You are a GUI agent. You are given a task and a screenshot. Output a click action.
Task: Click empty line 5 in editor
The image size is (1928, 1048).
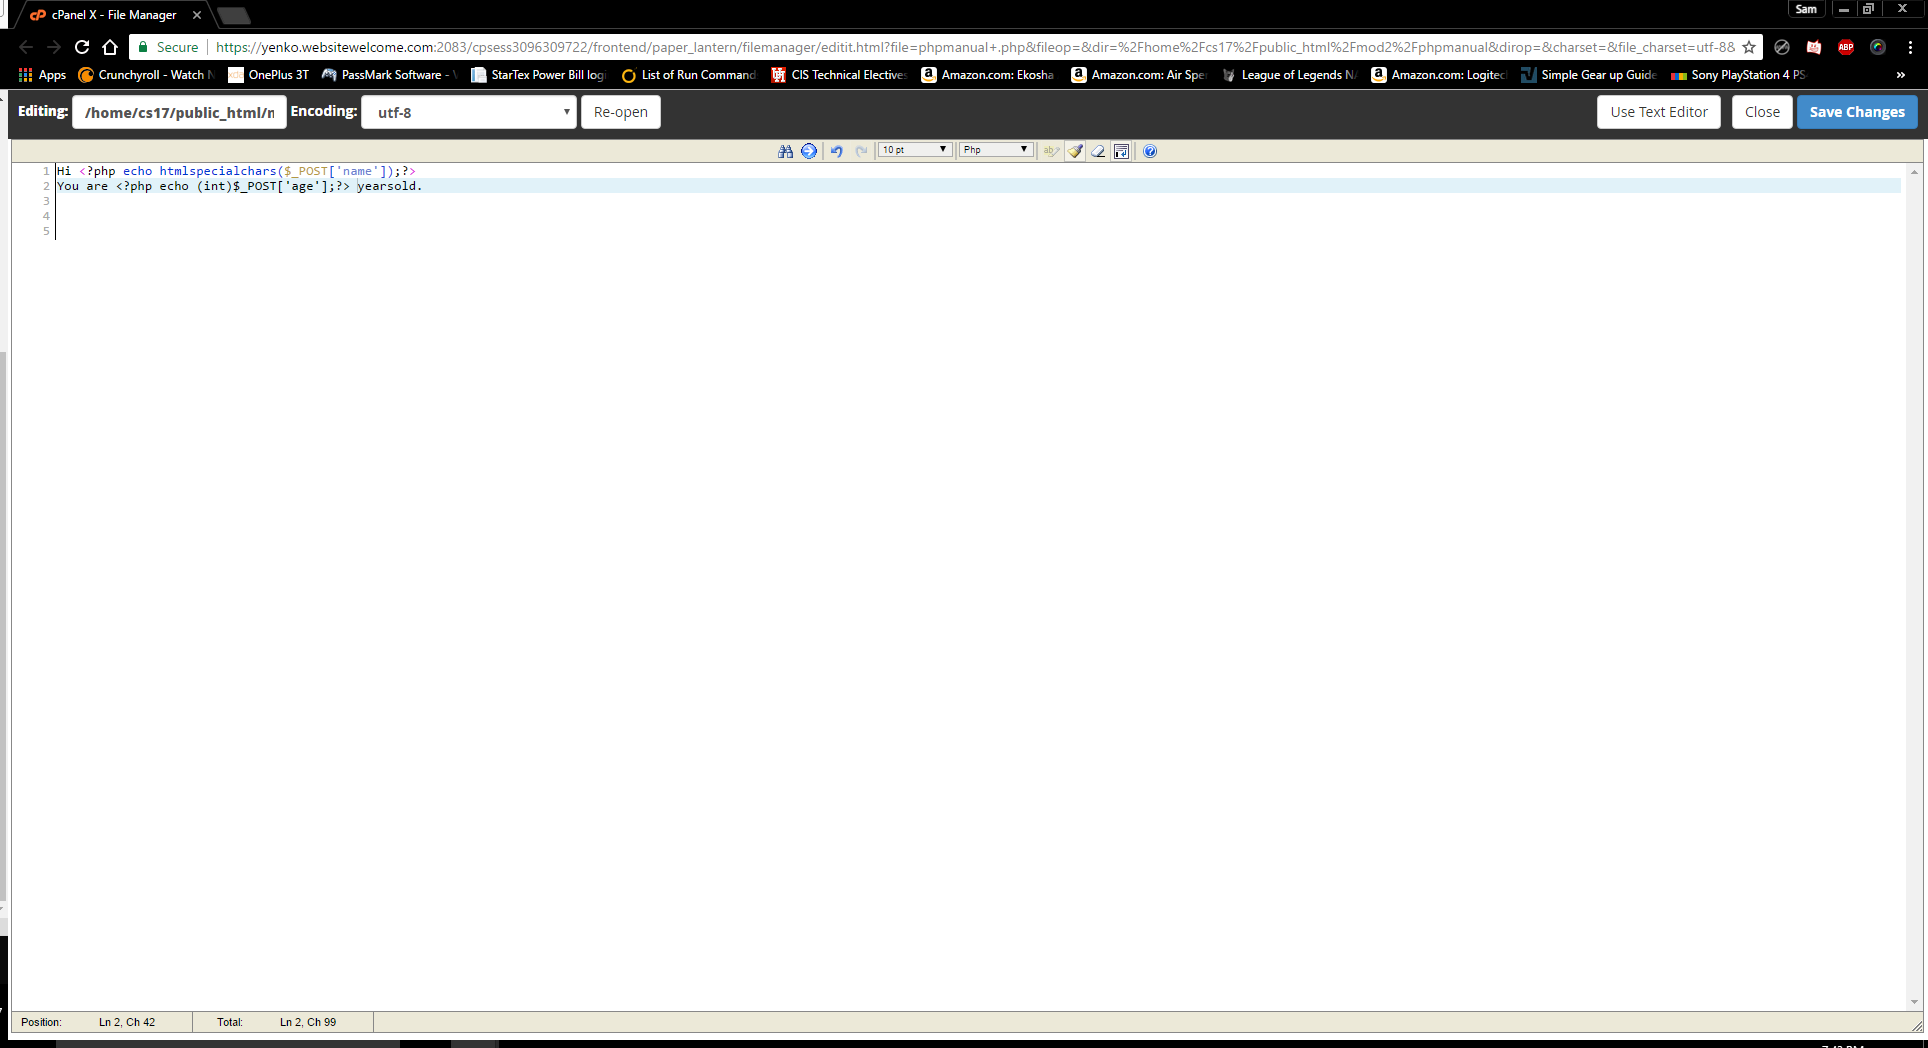(x=978, y=231)
